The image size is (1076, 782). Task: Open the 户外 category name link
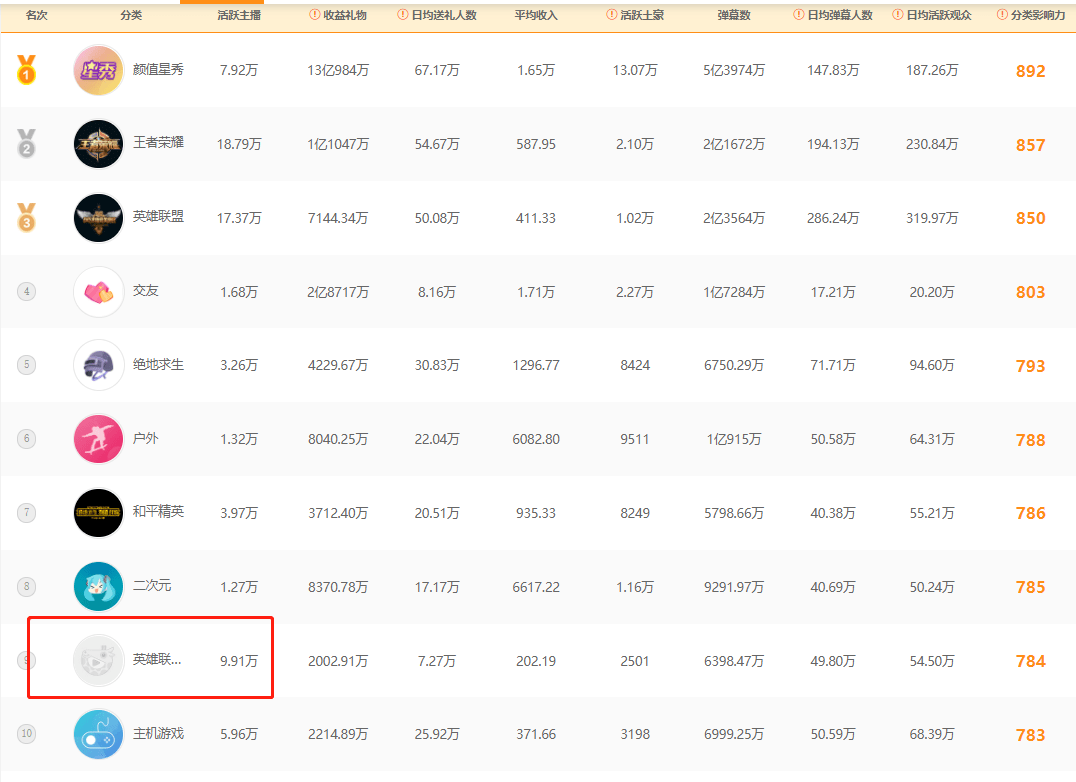coord(145,438)
